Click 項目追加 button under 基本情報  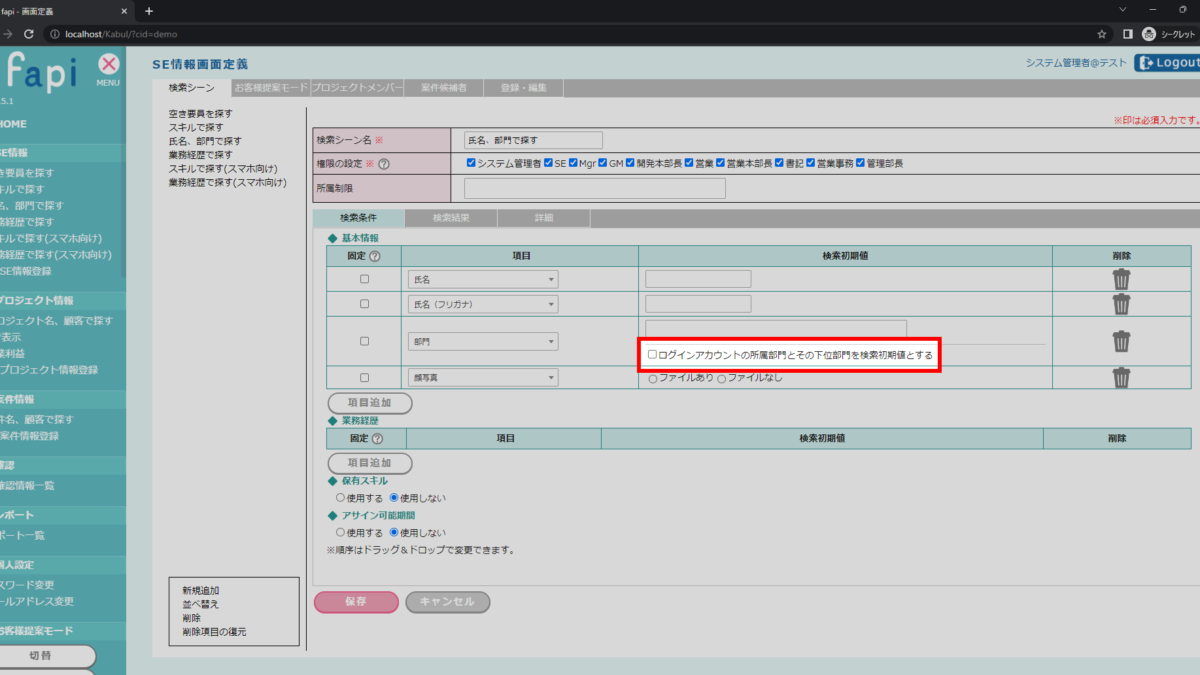tap(370, 403)
